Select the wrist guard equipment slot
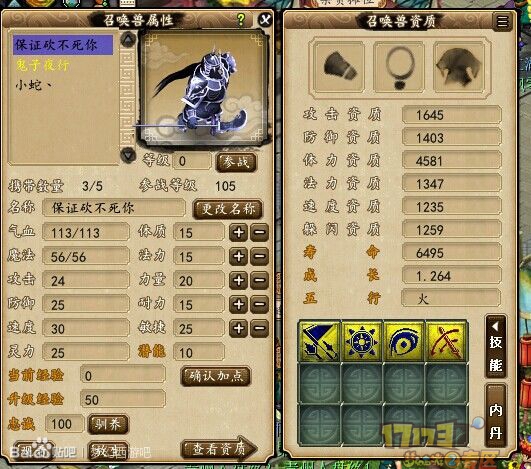This screenshot has height=469, width=531. (339, 67)
